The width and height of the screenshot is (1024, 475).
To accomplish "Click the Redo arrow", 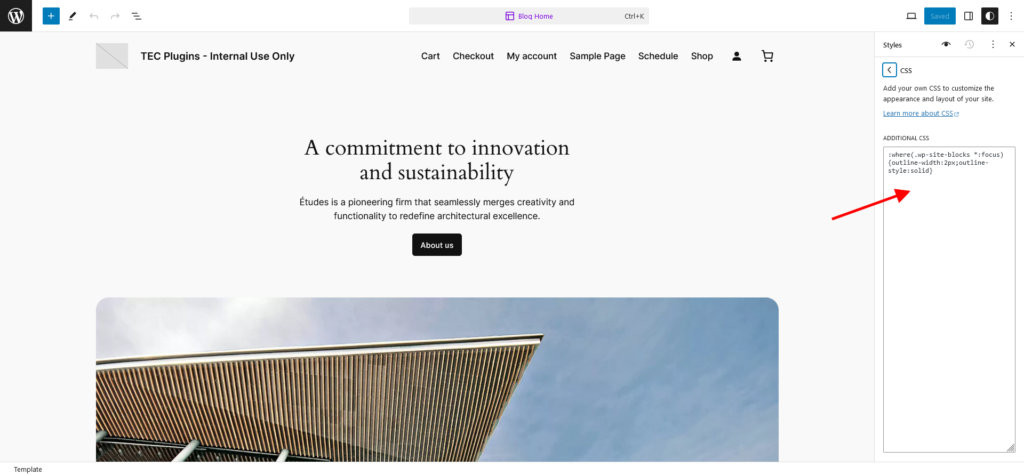I will click(x=115, y=16).
